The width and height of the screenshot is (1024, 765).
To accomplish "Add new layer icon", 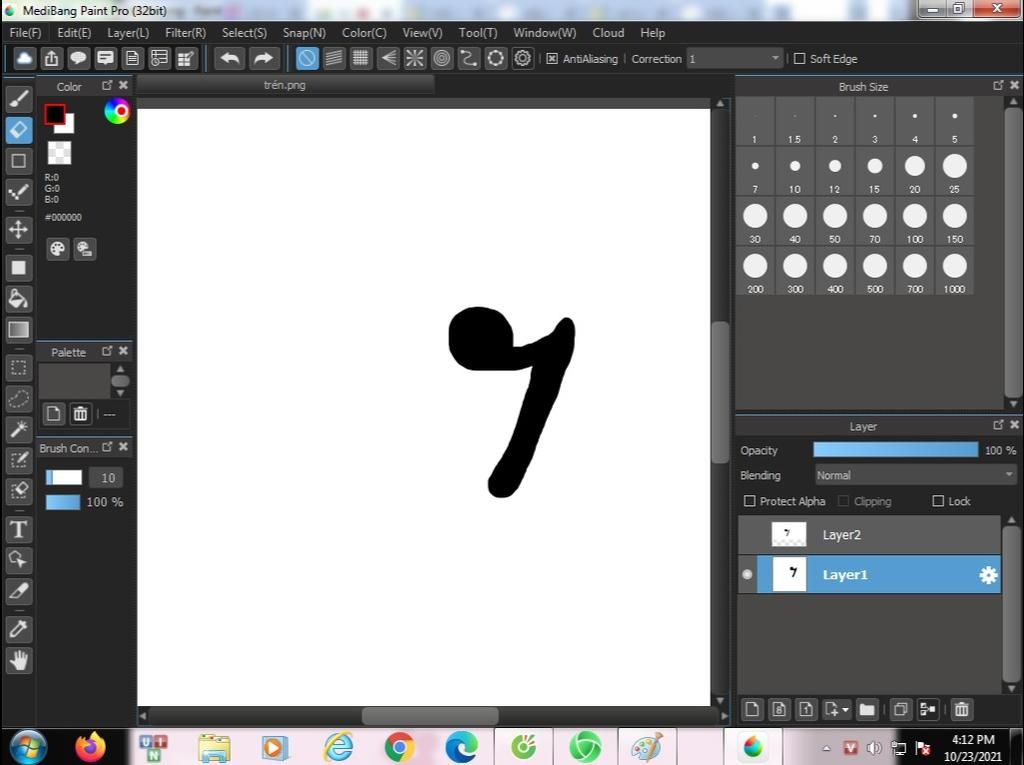I will (752, 709).
